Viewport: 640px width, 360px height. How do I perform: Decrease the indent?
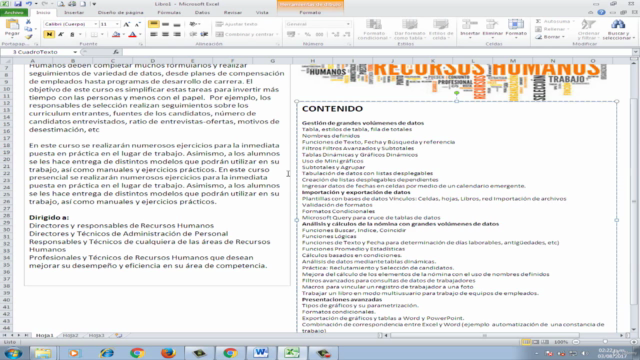tap(193, 35)
